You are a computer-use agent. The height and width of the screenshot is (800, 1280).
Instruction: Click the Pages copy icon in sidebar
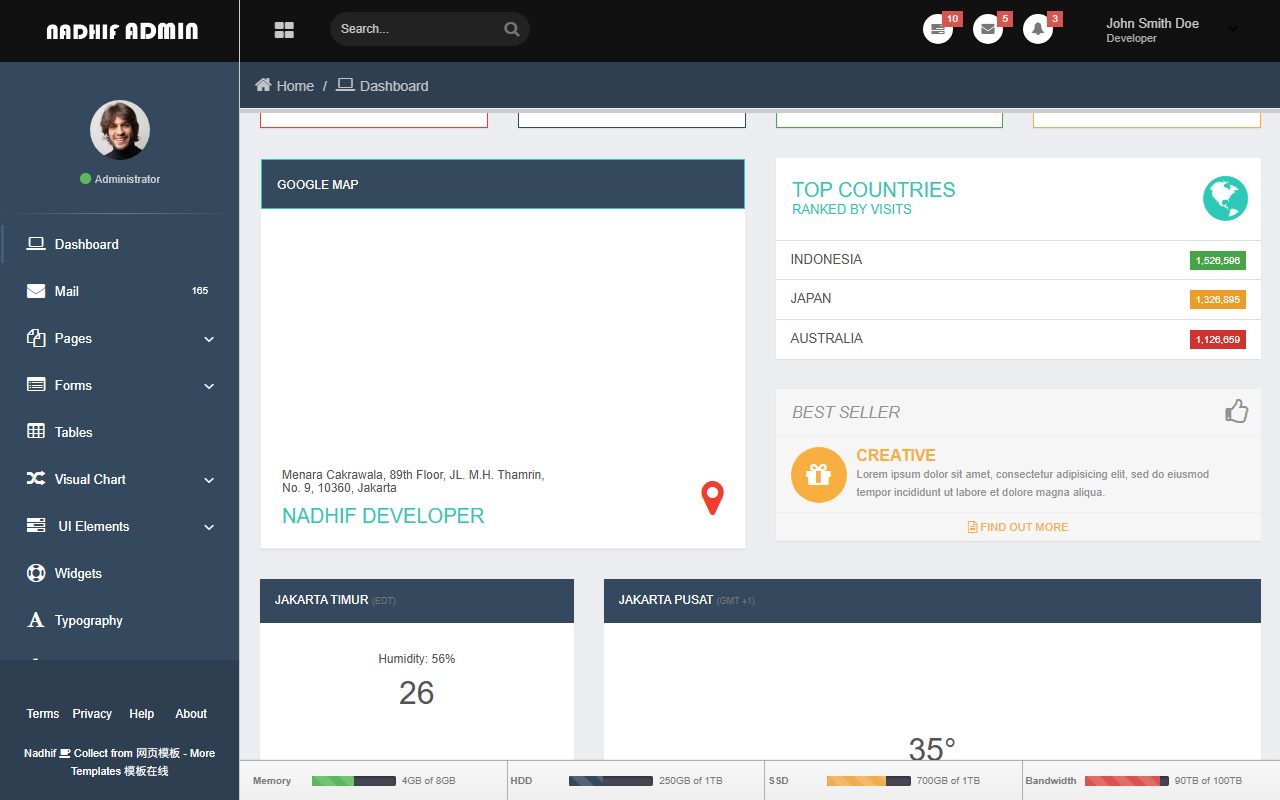36,338
